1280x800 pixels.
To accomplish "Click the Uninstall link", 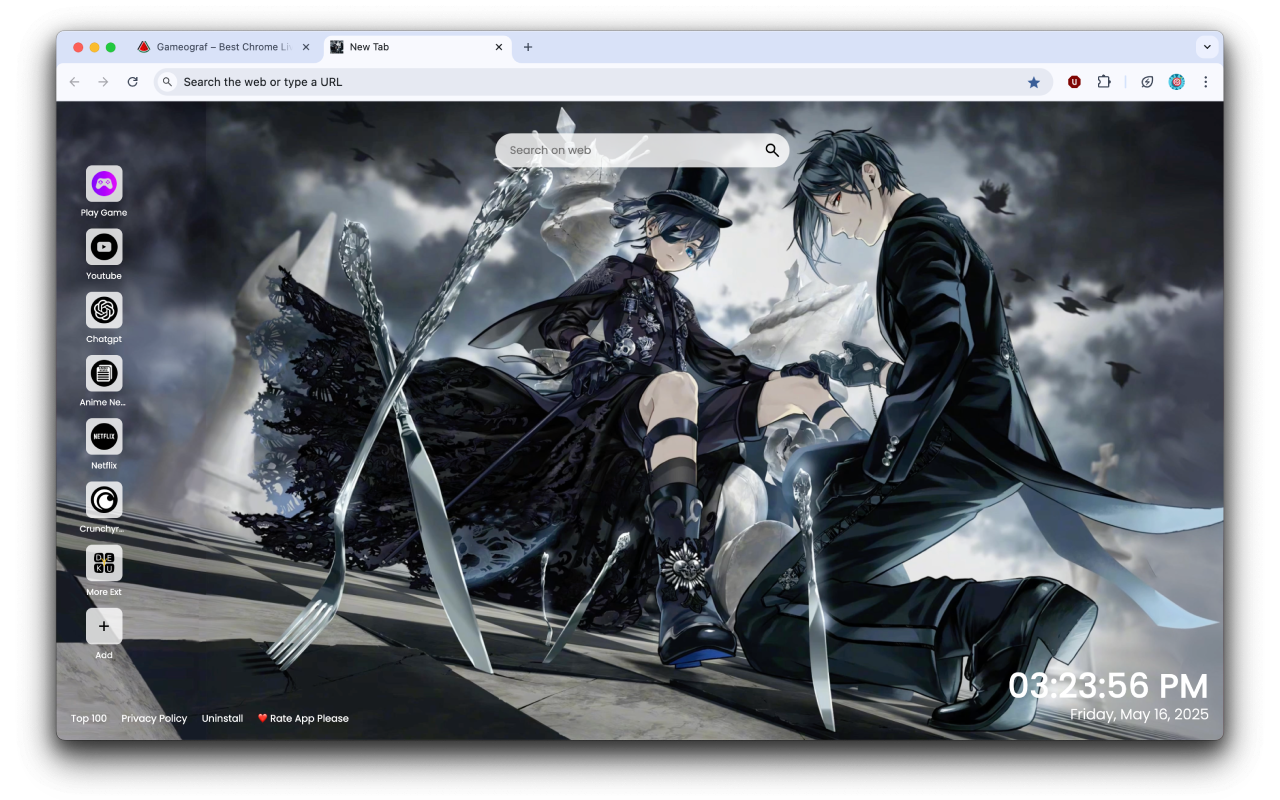I will (x=222, y=718).
